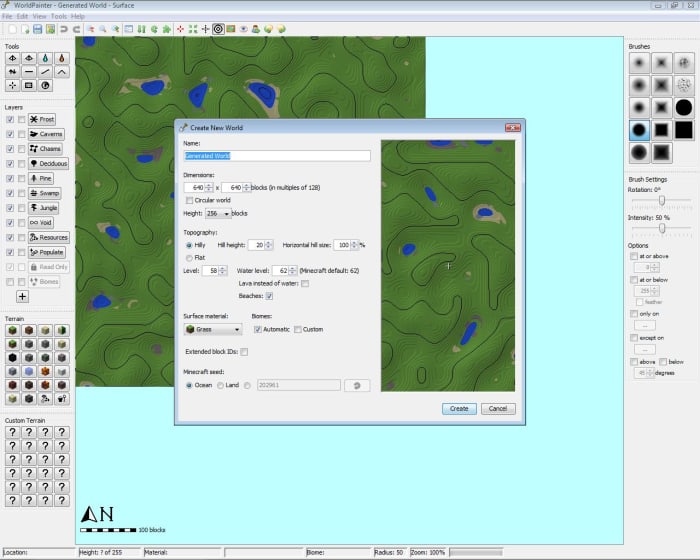Image resolution: width=700 pixels, height=560 pixels.
Task: Select the Ocean seed radio button
Action: pyautogui.click(x=189, y=385)
